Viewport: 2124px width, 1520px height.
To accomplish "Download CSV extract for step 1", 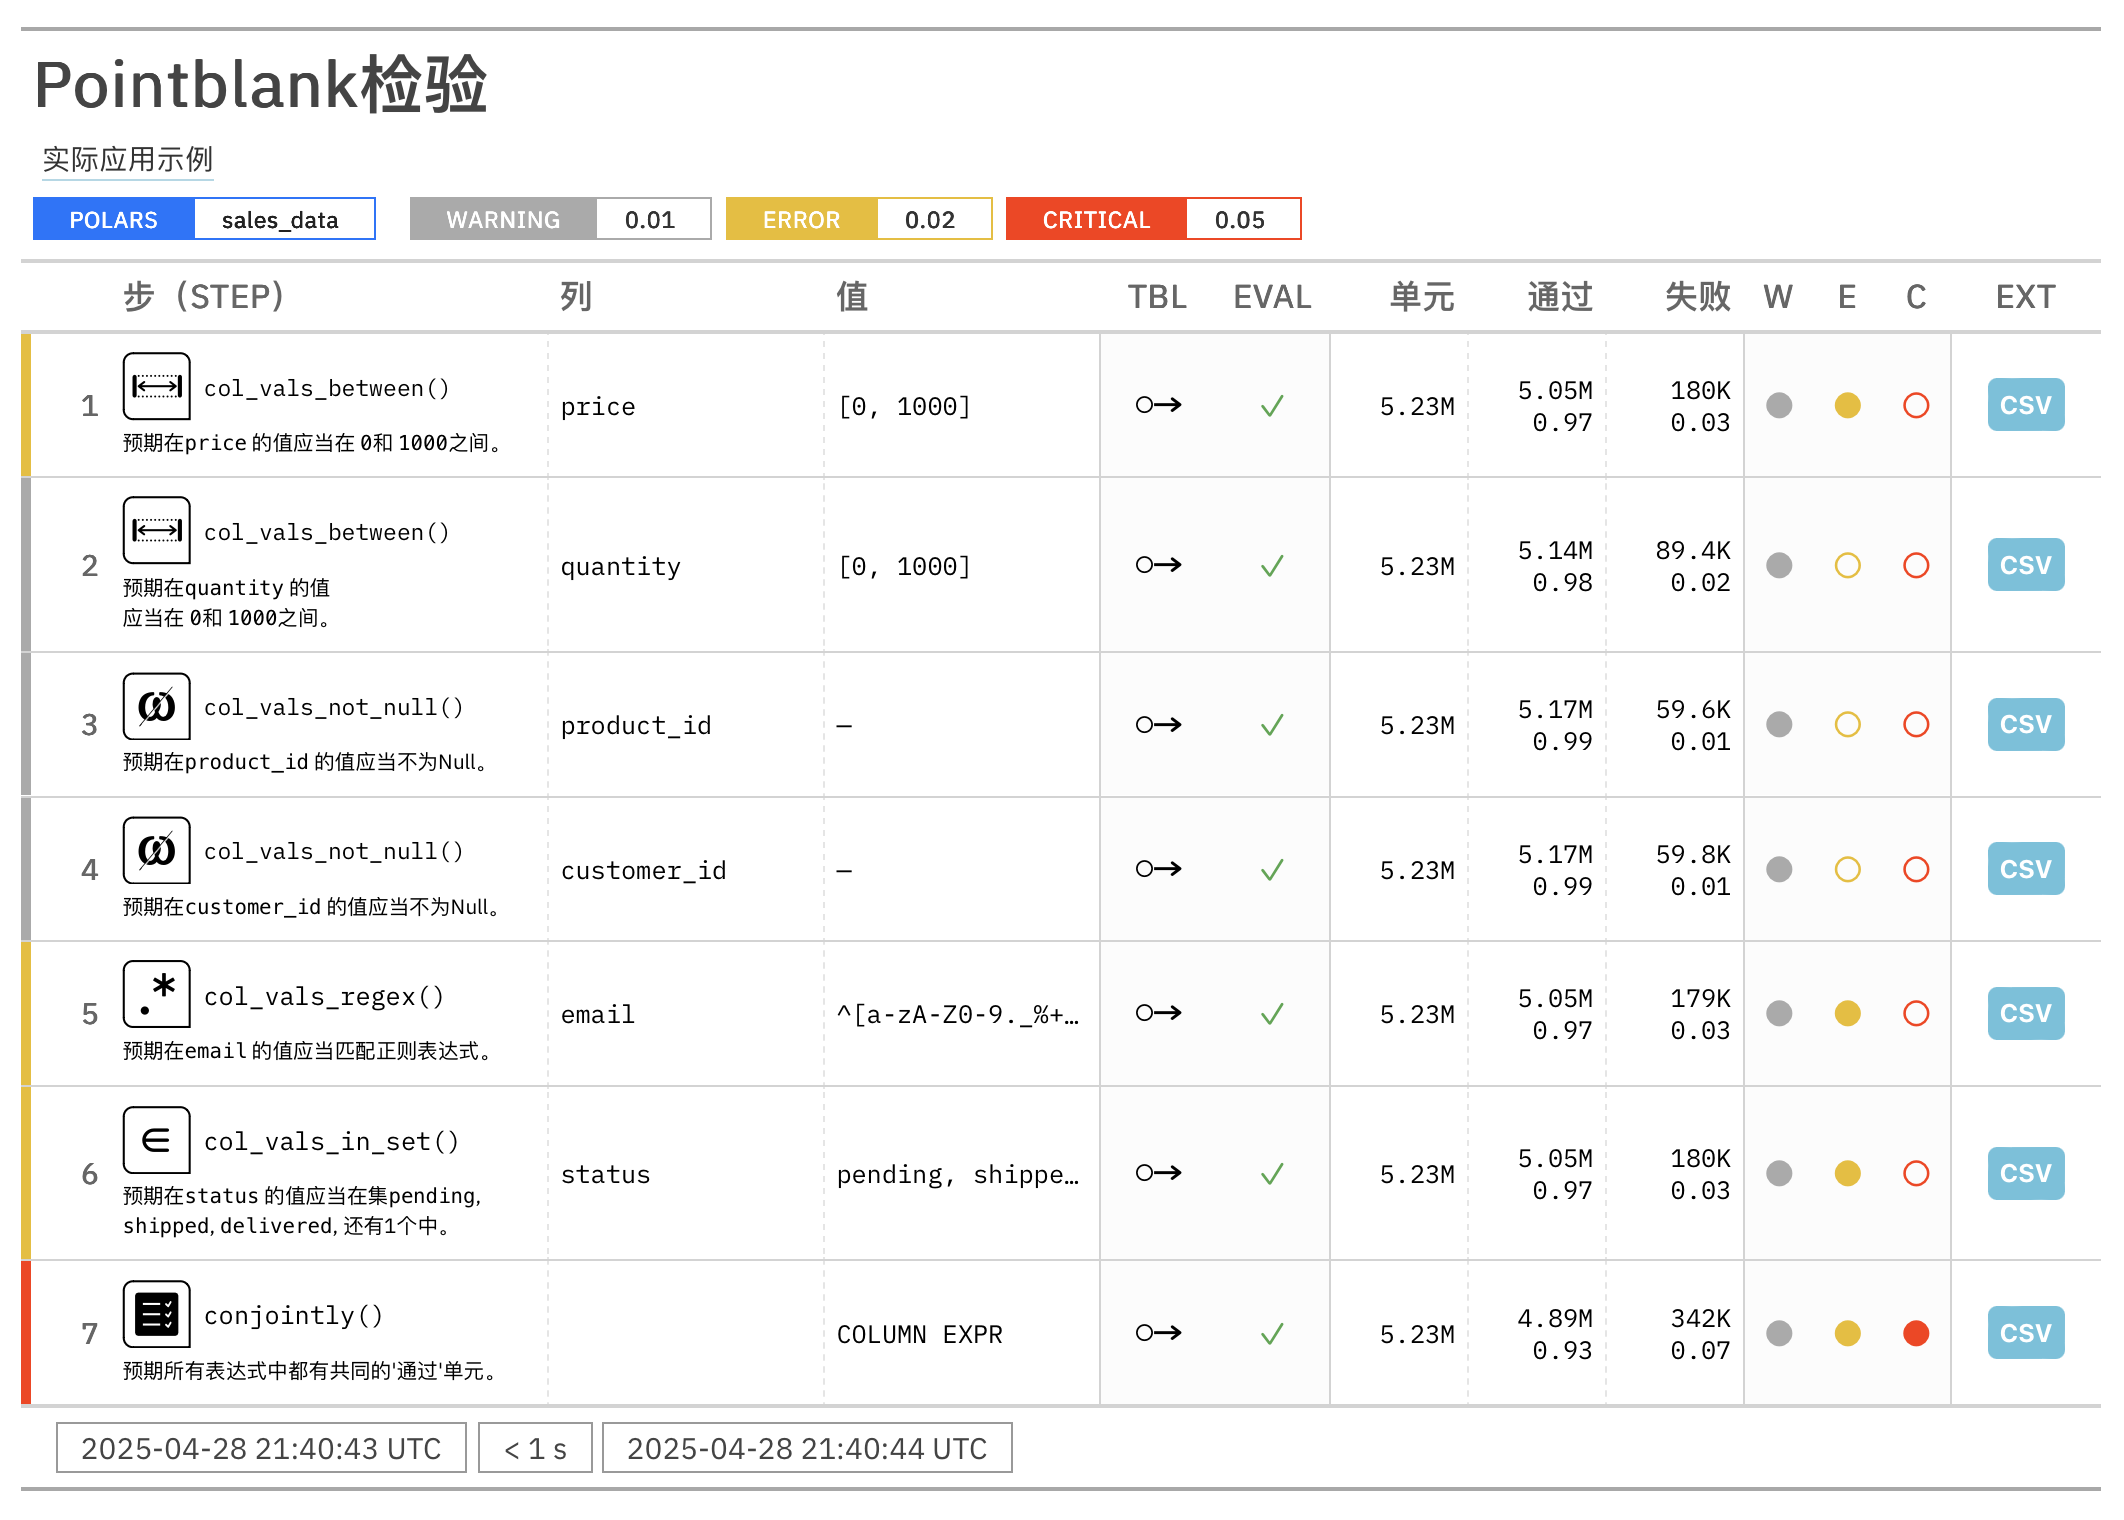I will tap(2024, 405).
